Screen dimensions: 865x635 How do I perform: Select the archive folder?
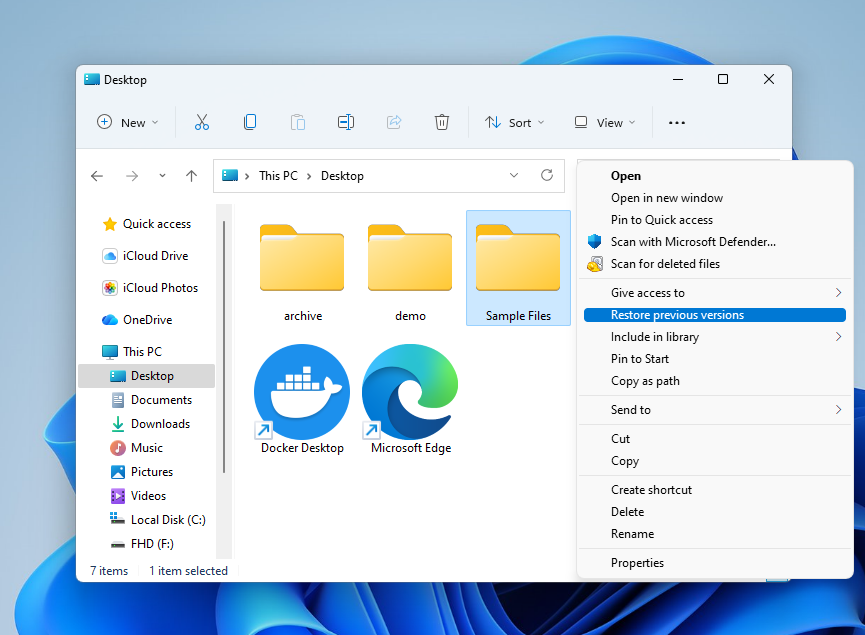tap(302, 269)
